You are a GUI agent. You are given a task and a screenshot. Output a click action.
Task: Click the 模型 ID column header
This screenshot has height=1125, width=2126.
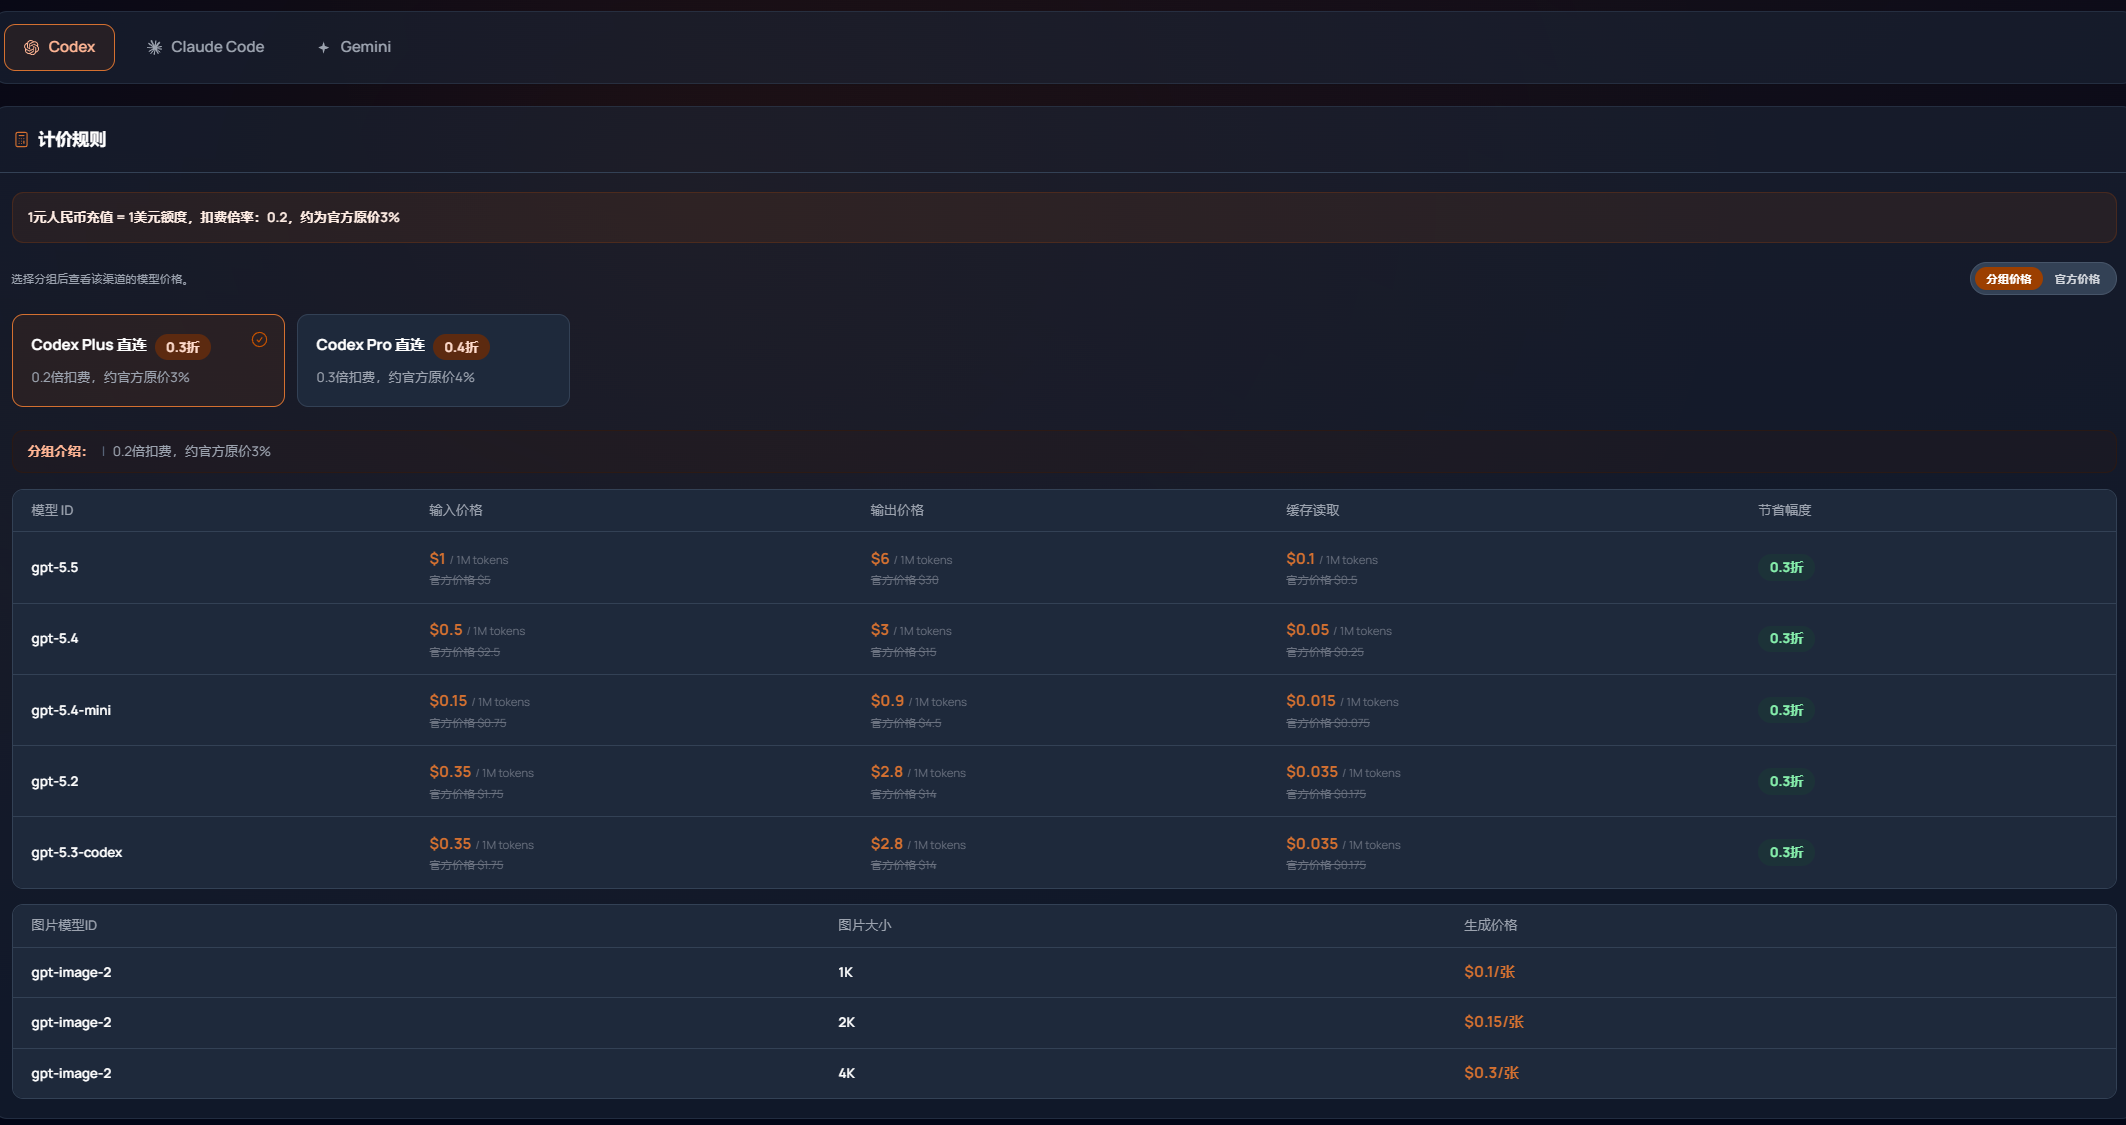(52, 510)
